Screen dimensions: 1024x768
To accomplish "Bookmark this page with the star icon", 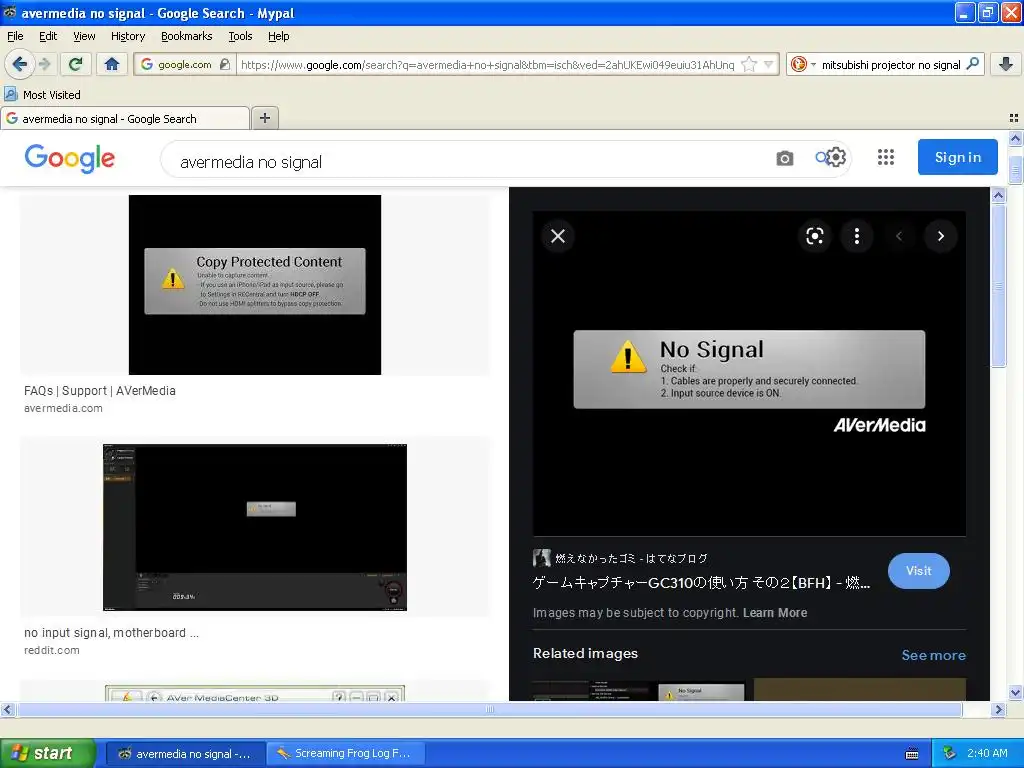I will (749, 64).
